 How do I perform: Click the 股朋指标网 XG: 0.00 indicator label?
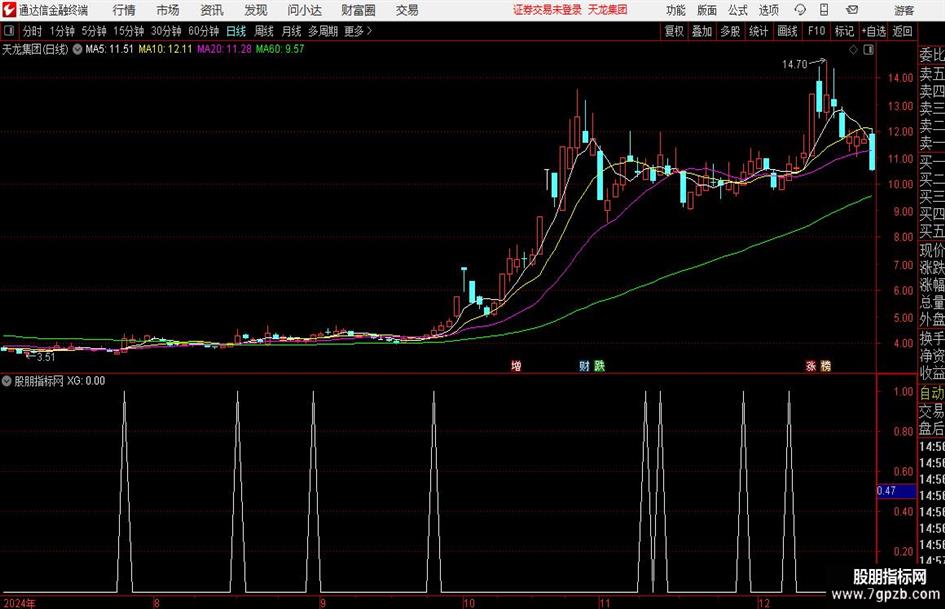pyautogui.click(x=60, y=381)
